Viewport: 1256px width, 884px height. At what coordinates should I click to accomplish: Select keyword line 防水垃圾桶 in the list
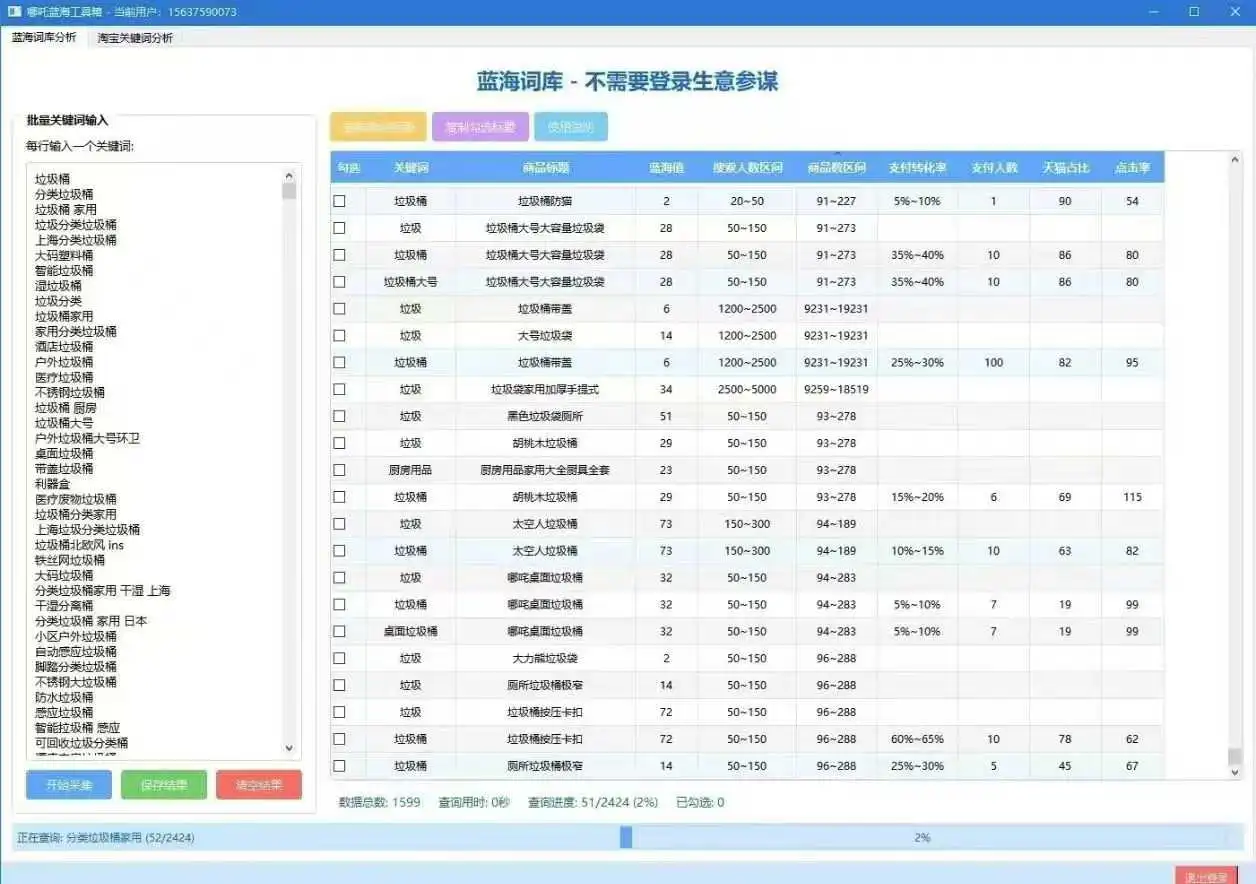point(64,697)
